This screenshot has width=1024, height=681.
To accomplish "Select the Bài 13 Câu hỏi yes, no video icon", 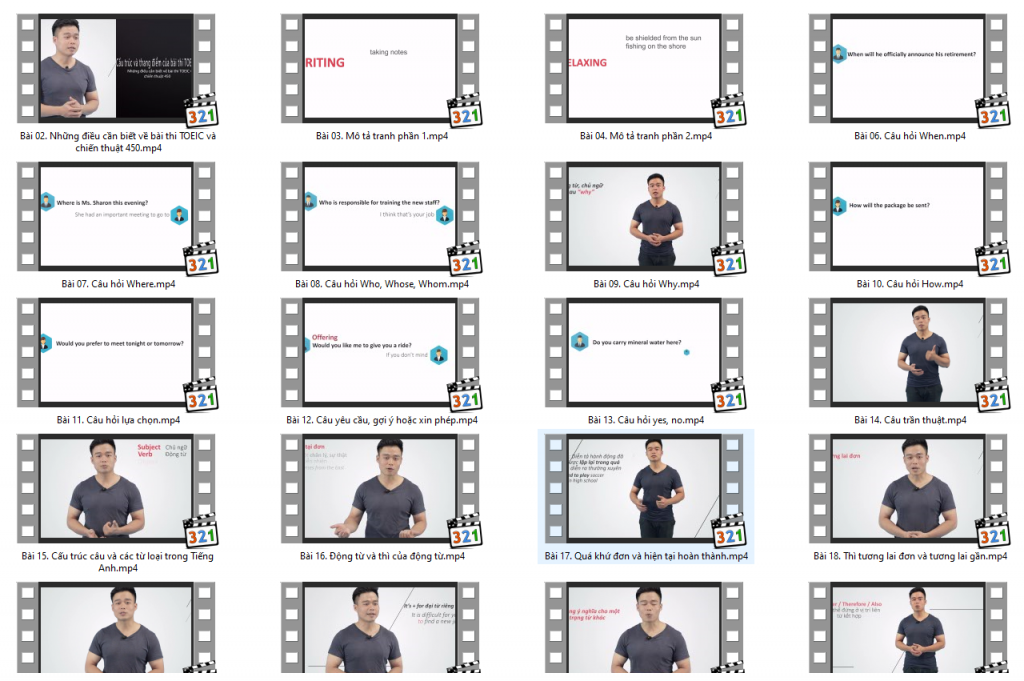I will [645, 353].
